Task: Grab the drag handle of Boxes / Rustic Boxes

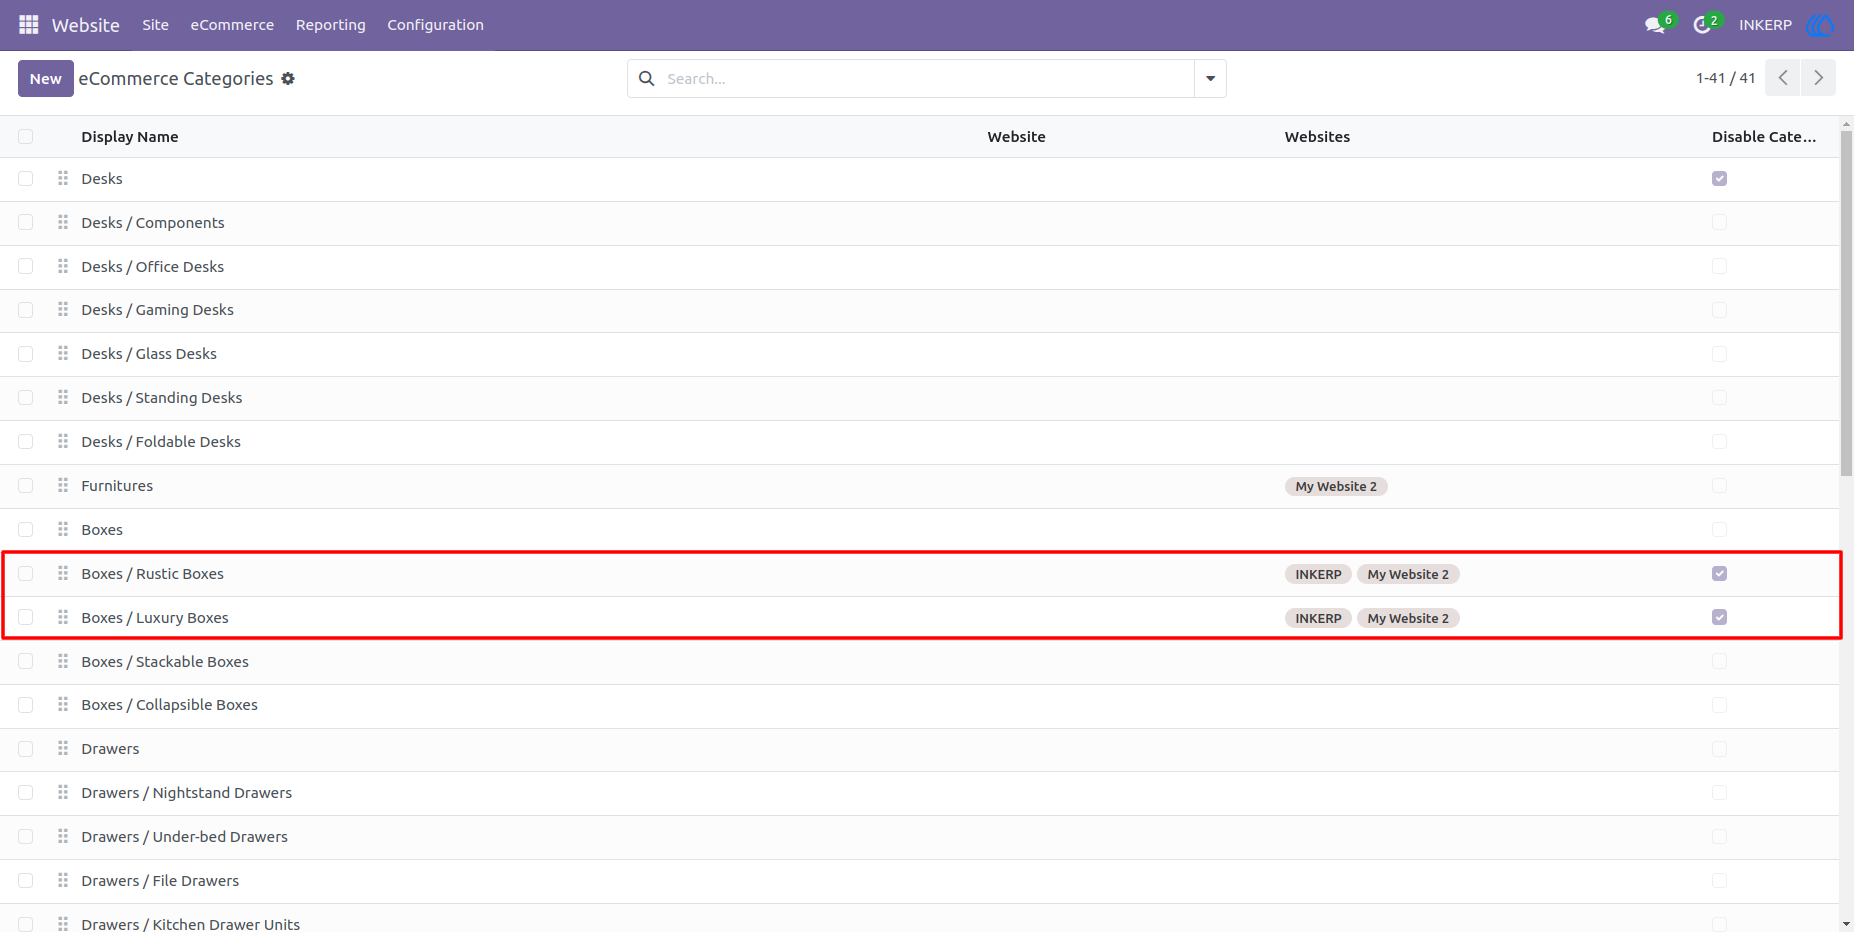Action: click(x=63, y=573)
